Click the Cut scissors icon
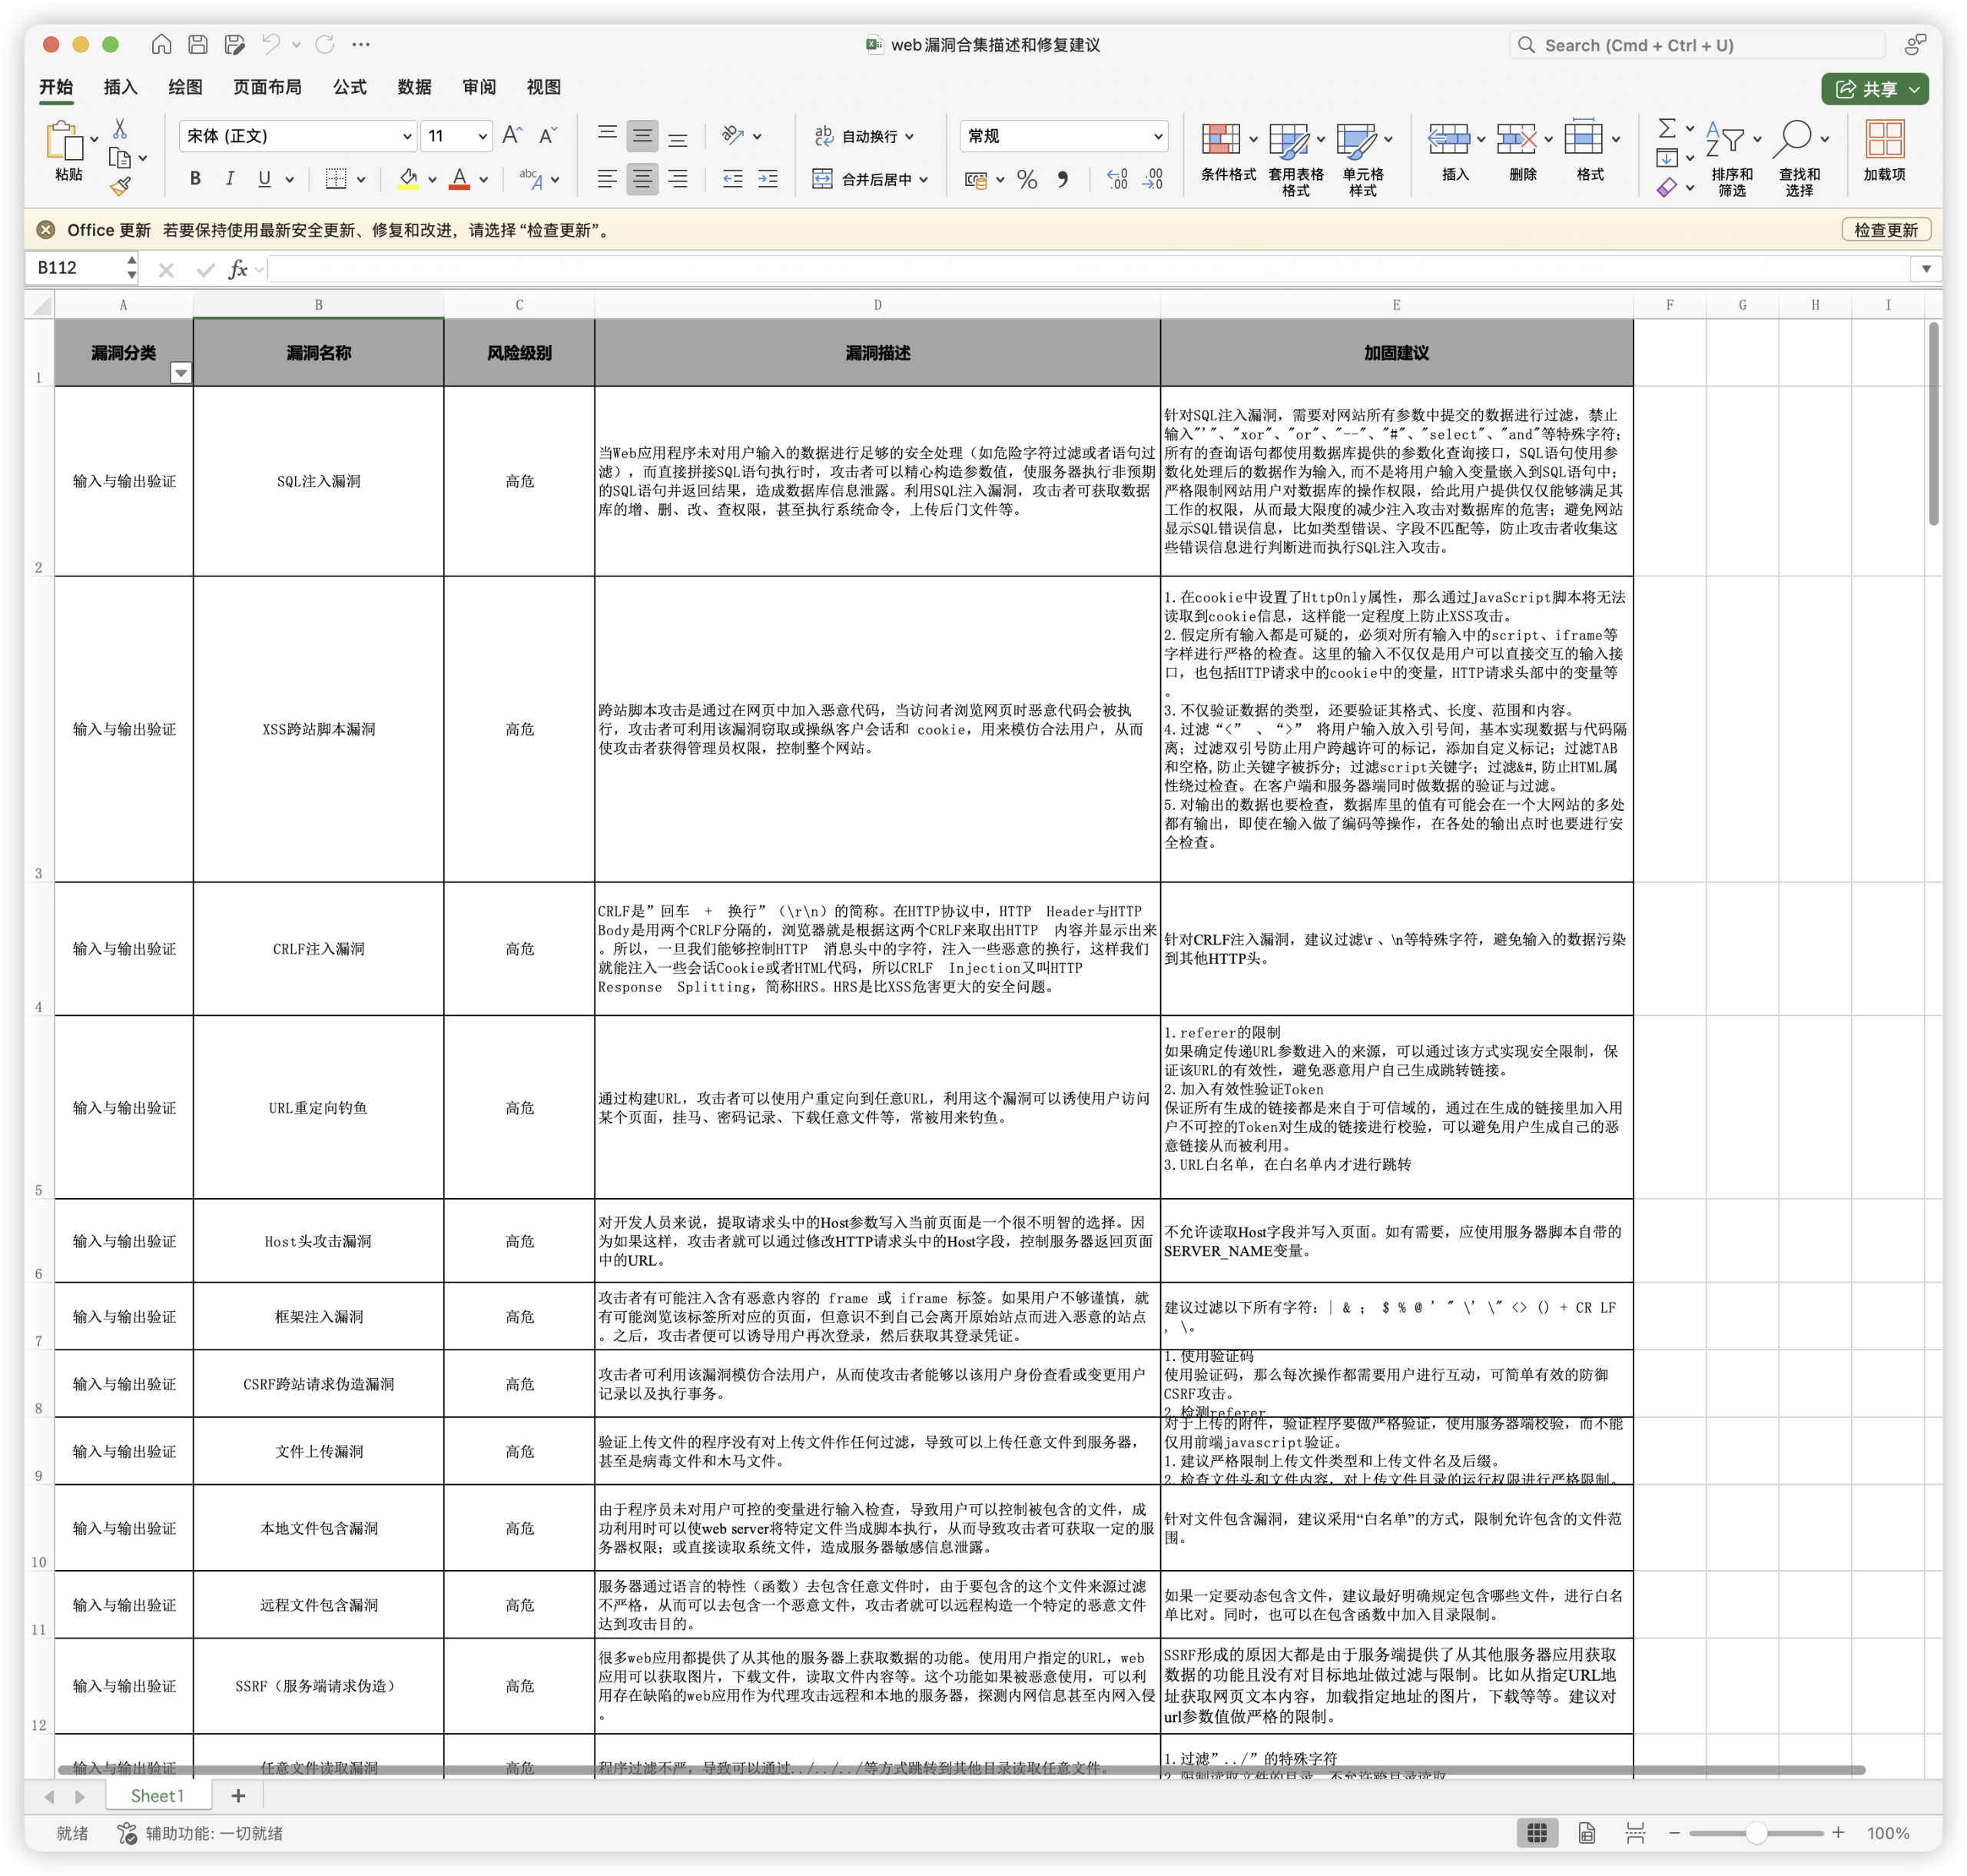The height and width of the screenshot is (1876, 1967). [120, 129]
